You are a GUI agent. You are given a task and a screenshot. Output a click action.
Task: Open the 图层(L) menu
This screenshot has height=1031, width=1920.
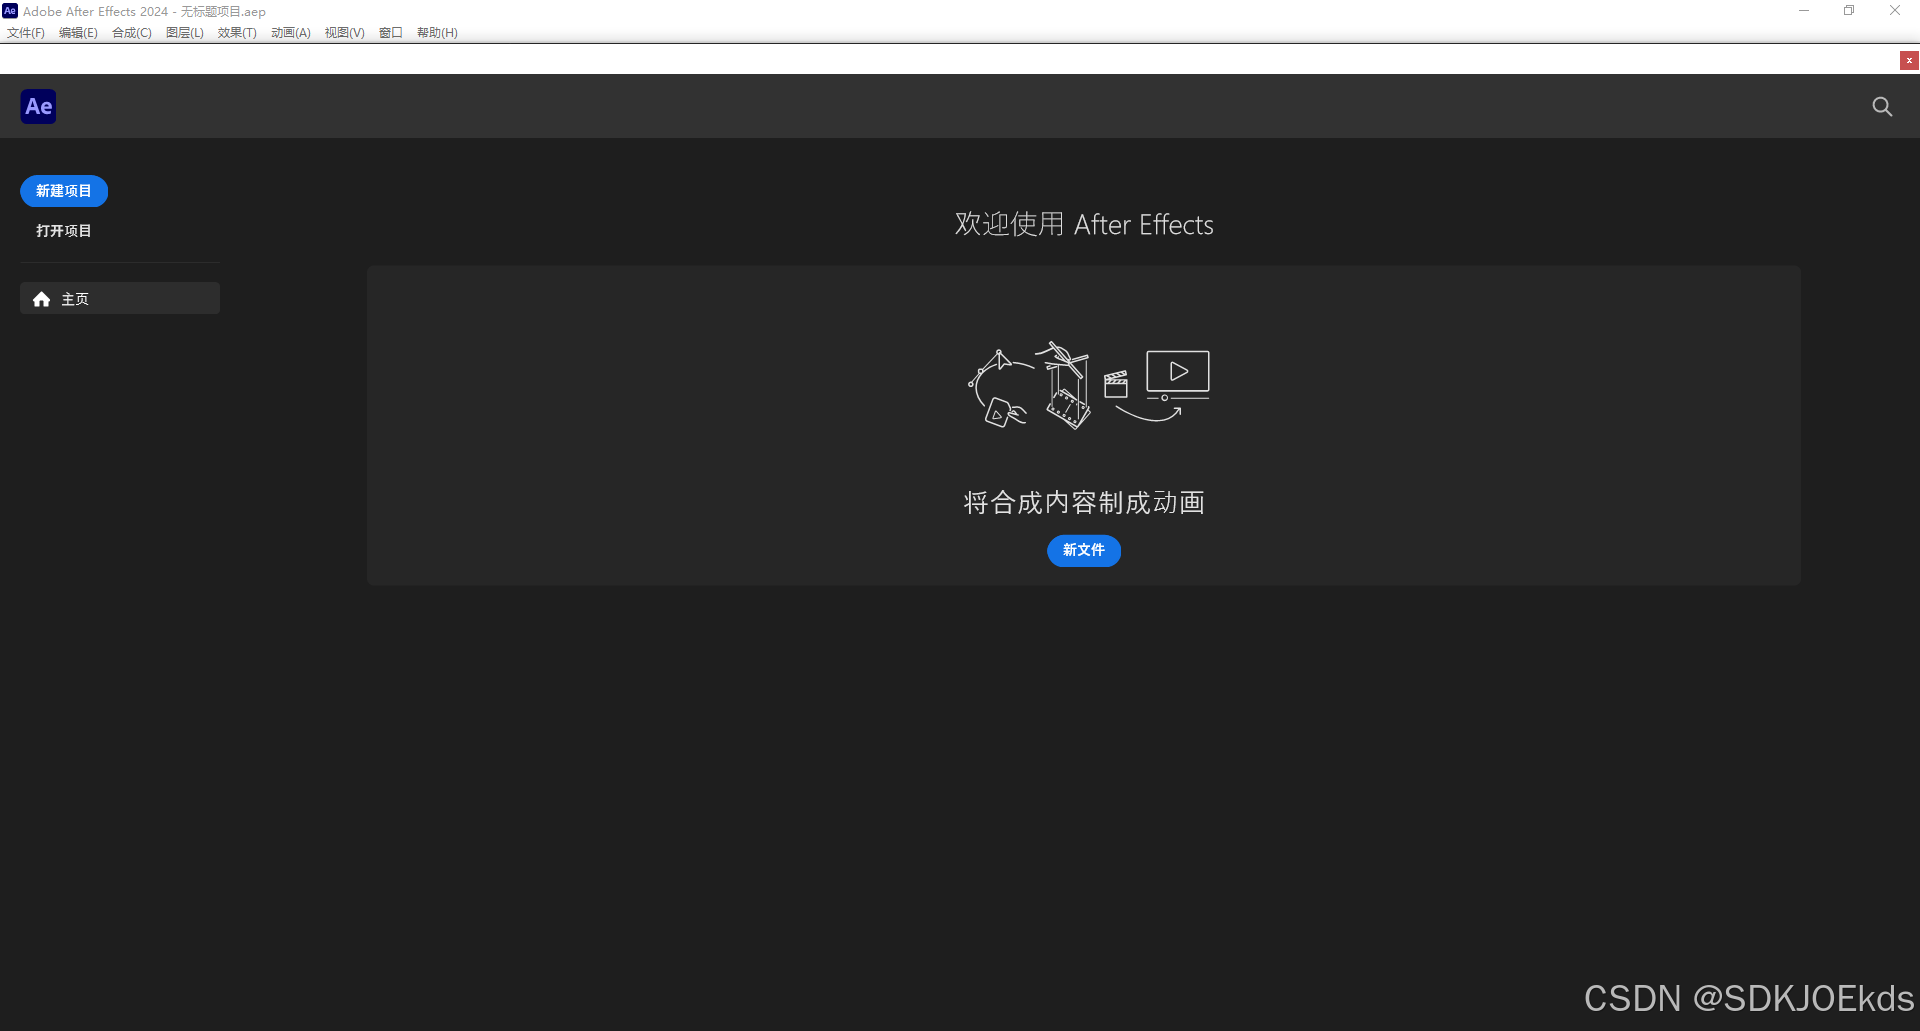coord(185,33)
